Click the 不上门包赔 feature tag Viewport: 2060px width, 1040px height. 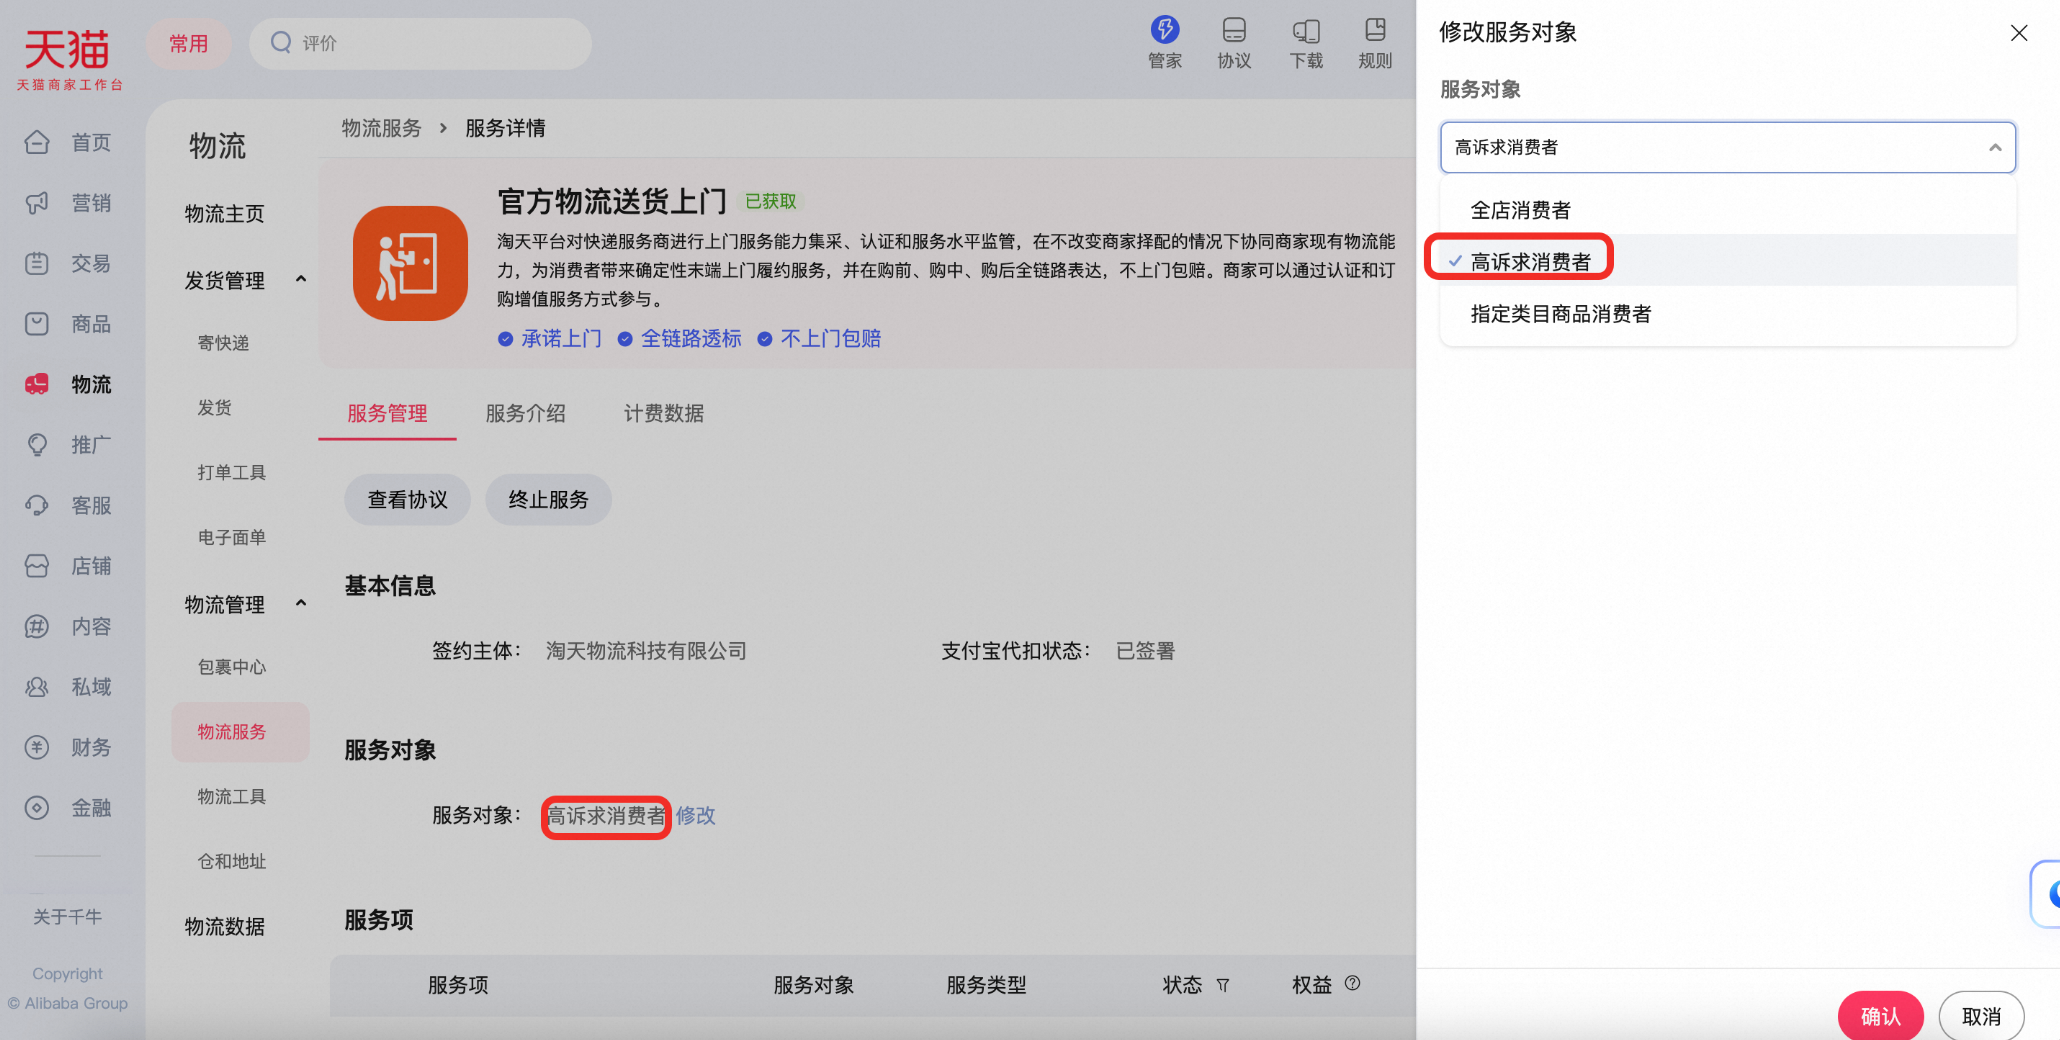click(820, 339)
